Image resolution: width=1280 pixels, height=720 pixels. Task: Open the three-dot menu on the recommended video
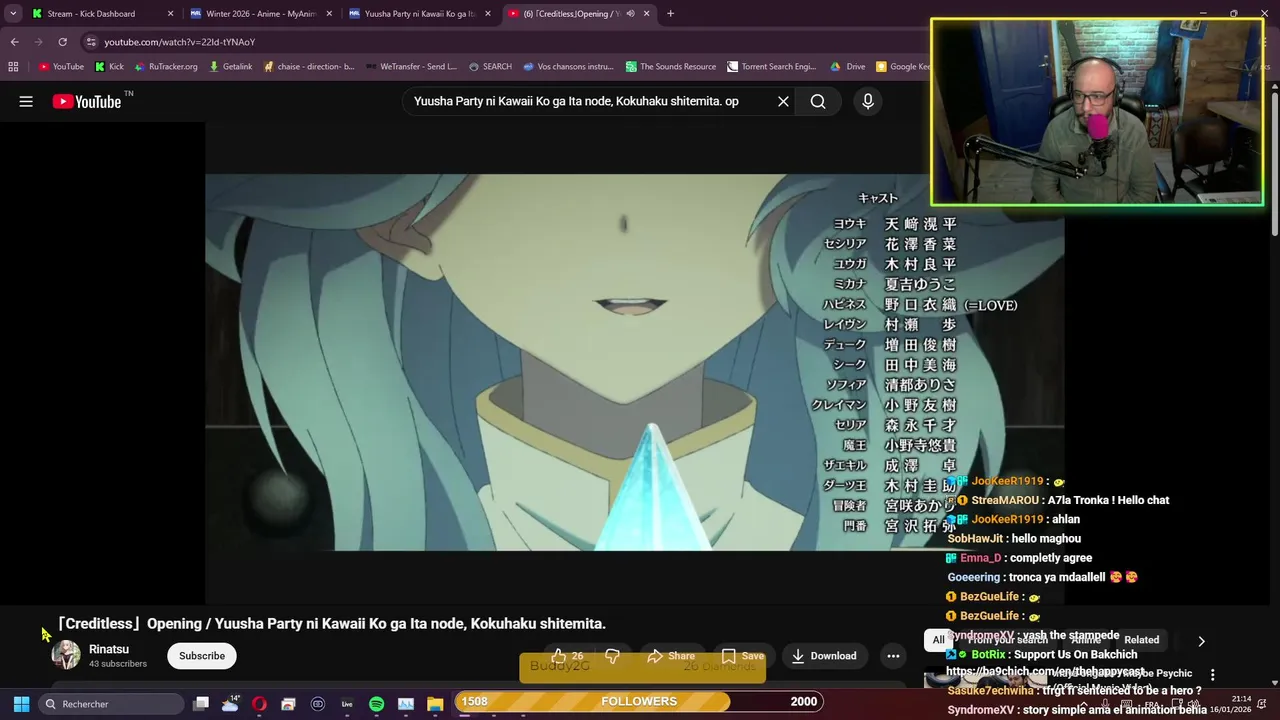point(1212,675)
